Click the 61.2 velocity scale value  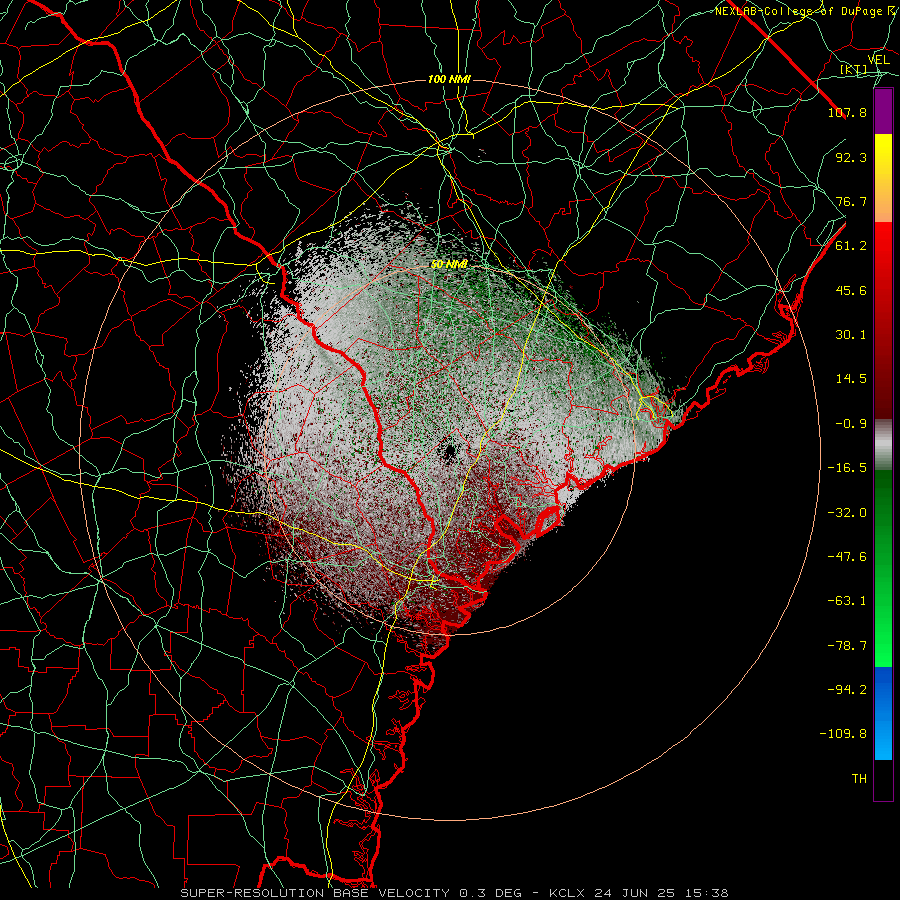(x=851, y=246)
